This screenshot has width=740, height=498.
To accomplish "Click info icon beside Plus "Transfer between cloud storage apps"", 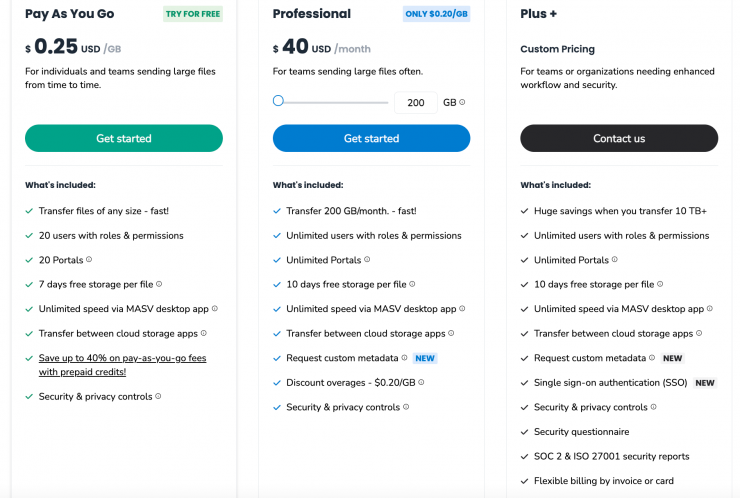I will tap(700, 334).
